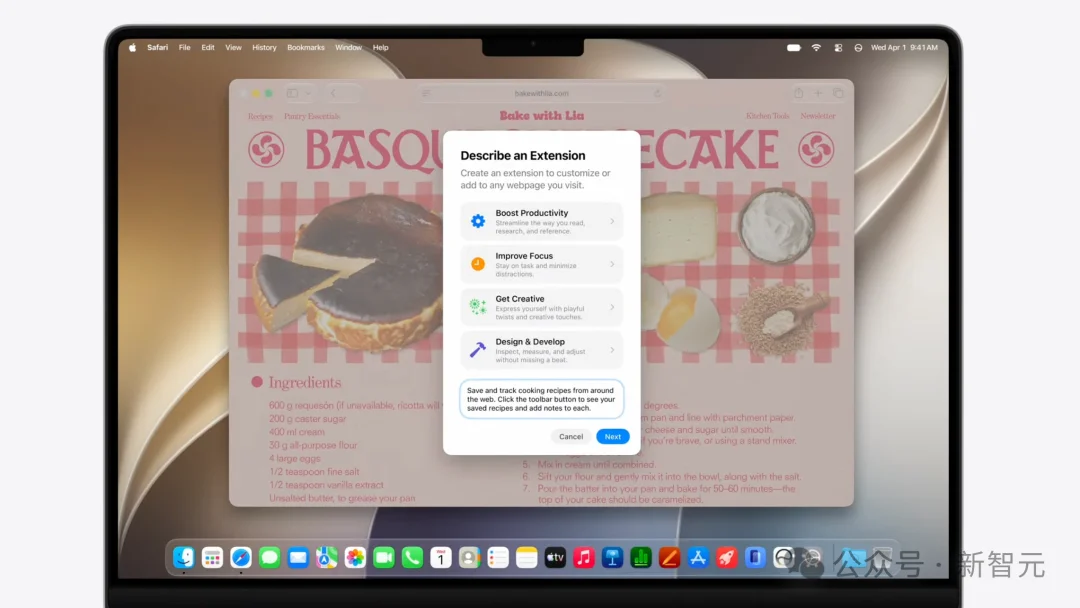Image resolution: width=1080 pixels, height=608 pixels.
Task: Open the Music app in dock
Action: pyautogui.click(x=583, y=557)
